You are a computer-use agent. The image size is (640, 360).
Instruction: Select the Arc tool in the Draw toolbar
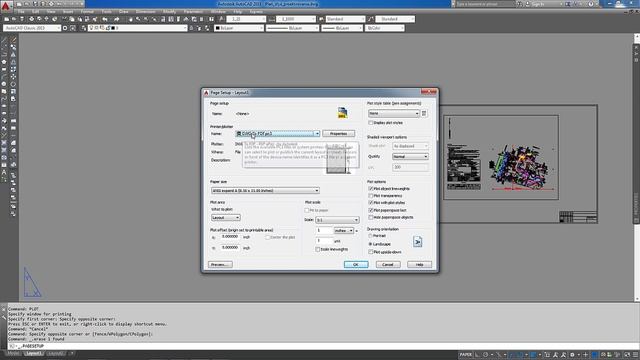coord(4,77)
